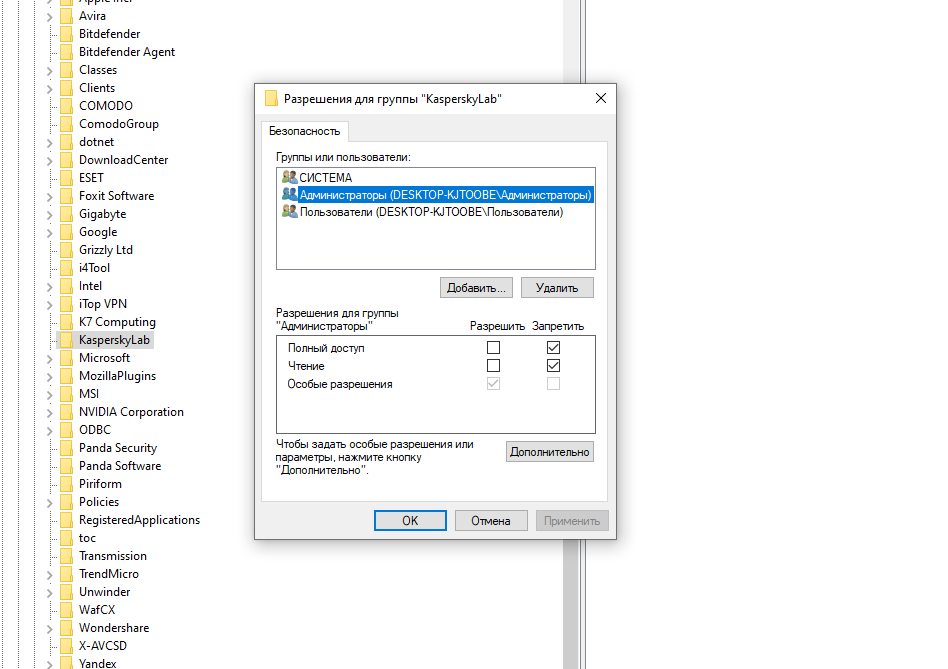Click the ESET folder icon
Viewport: 948px width, 669px height.
point(67,178)
